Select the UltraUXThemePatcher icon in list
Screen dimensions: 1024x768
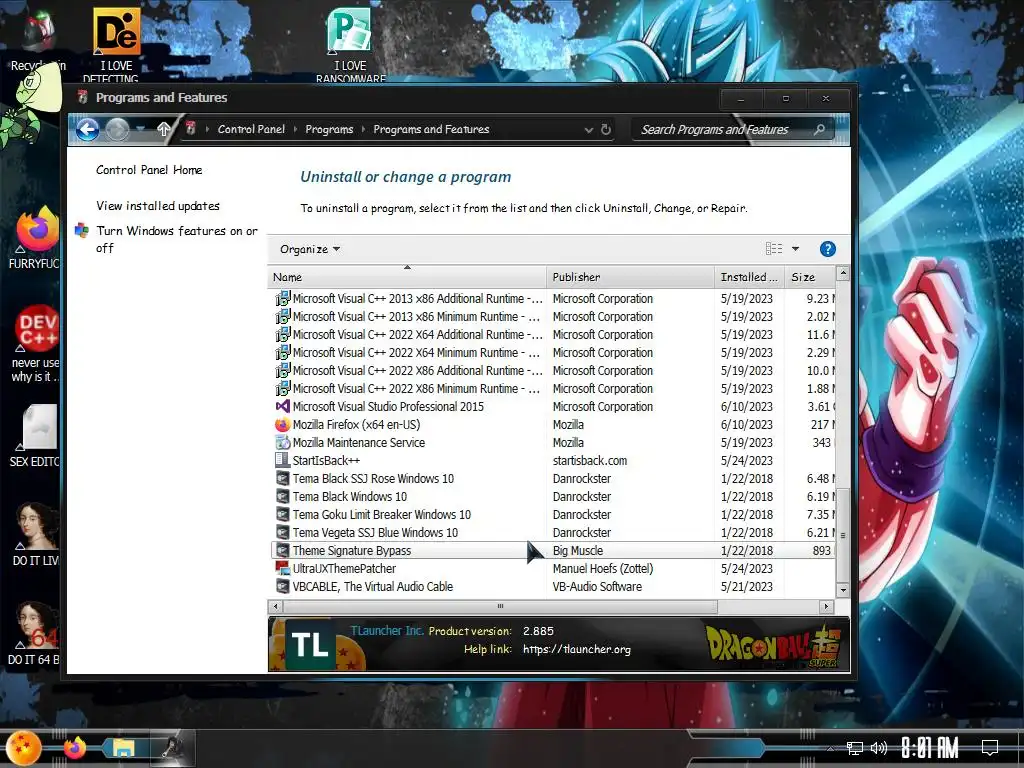tap(282, 568)
